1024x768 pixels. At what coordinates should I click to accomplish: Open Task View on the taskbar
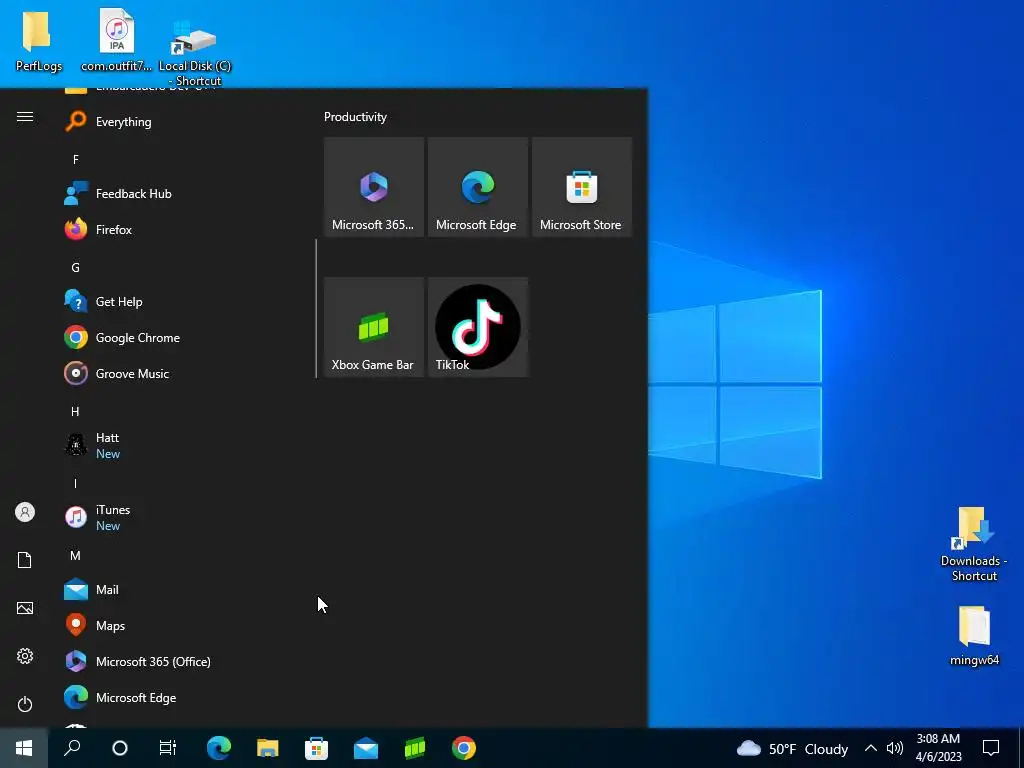(x=168, y=748)
